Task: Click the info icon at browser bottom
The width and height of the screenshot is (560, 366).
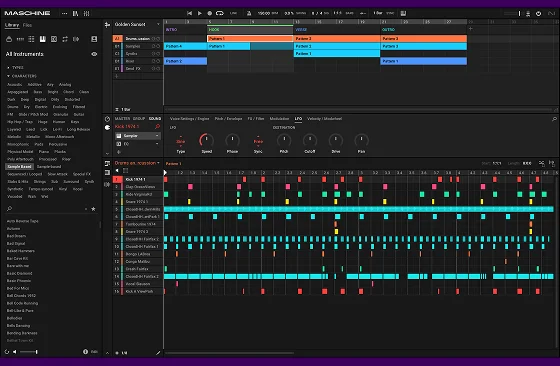Action: tap(85, 352)
